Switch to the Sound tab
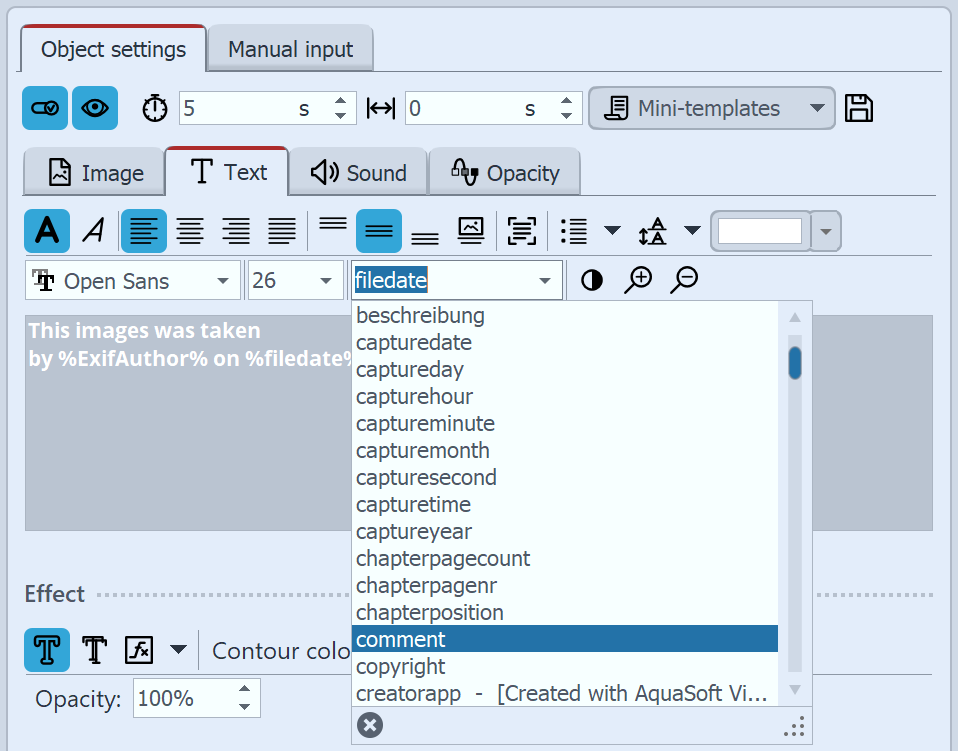 (357, 171)
